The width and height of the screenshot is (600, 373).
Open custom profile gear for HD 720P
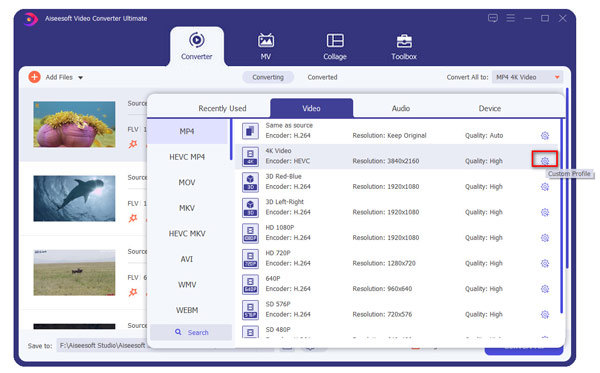[x=545, y=263]
